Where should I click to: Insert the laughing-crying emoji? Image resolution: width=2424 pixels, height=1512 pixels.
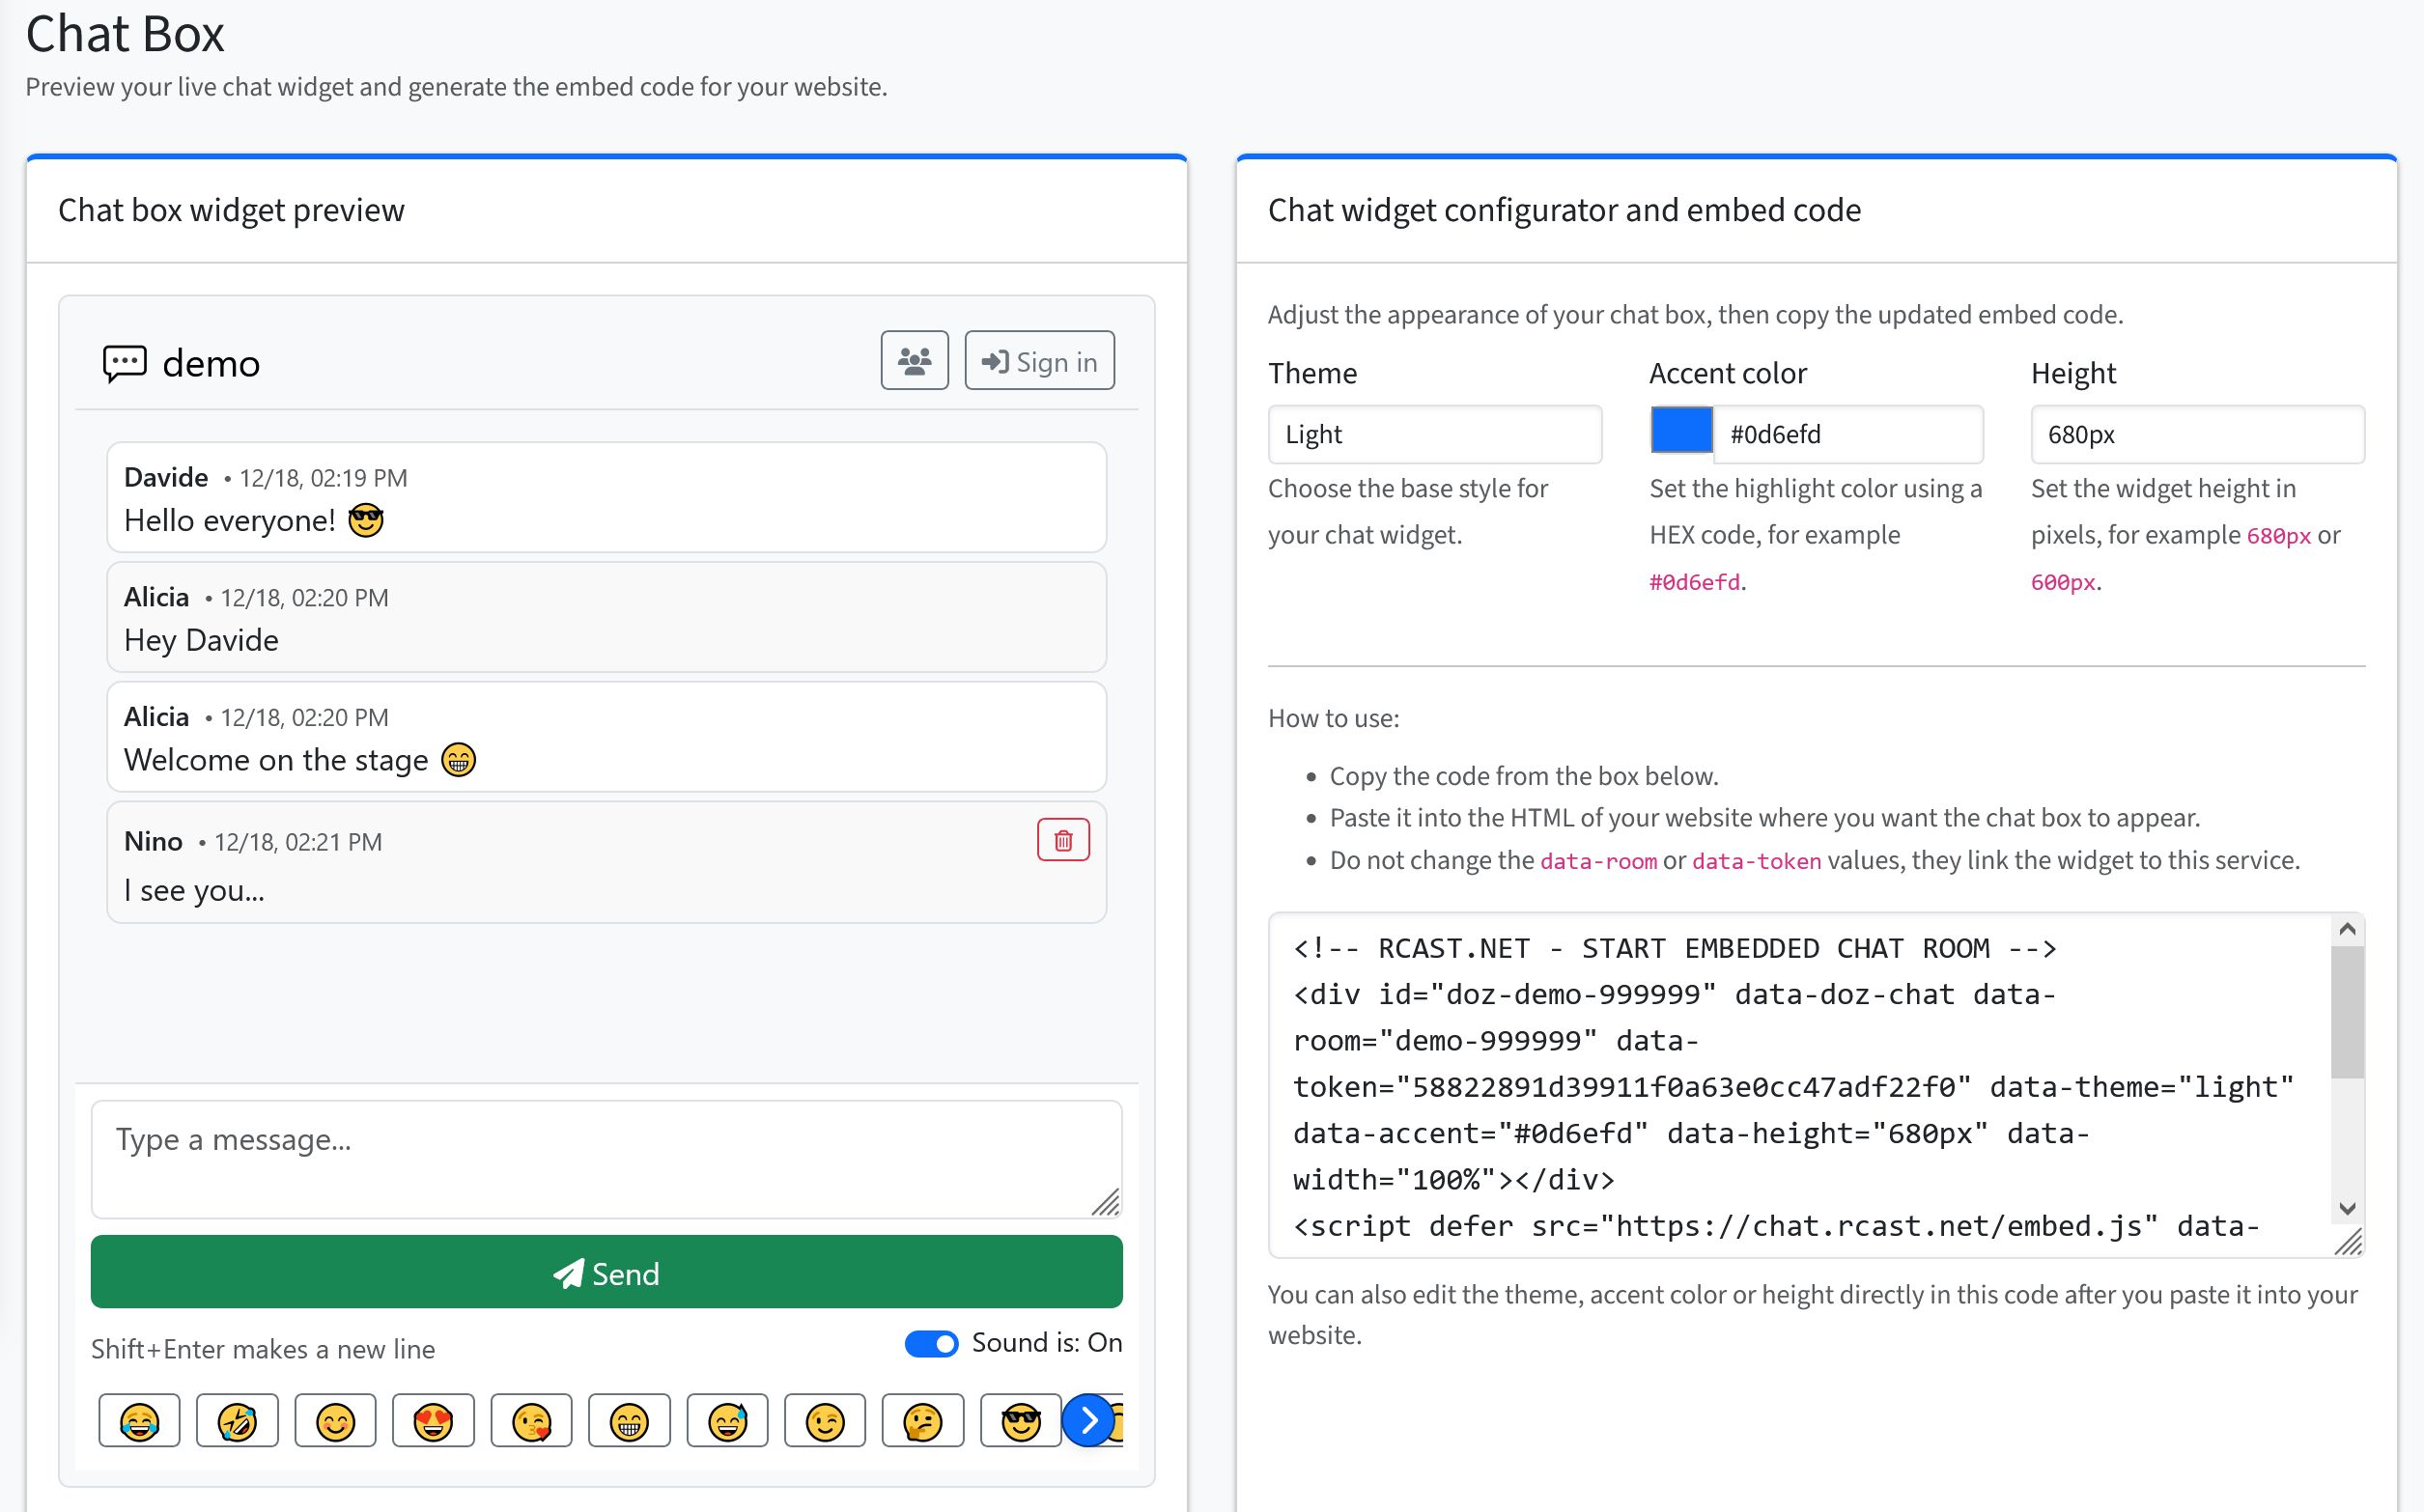[139, 1420]
